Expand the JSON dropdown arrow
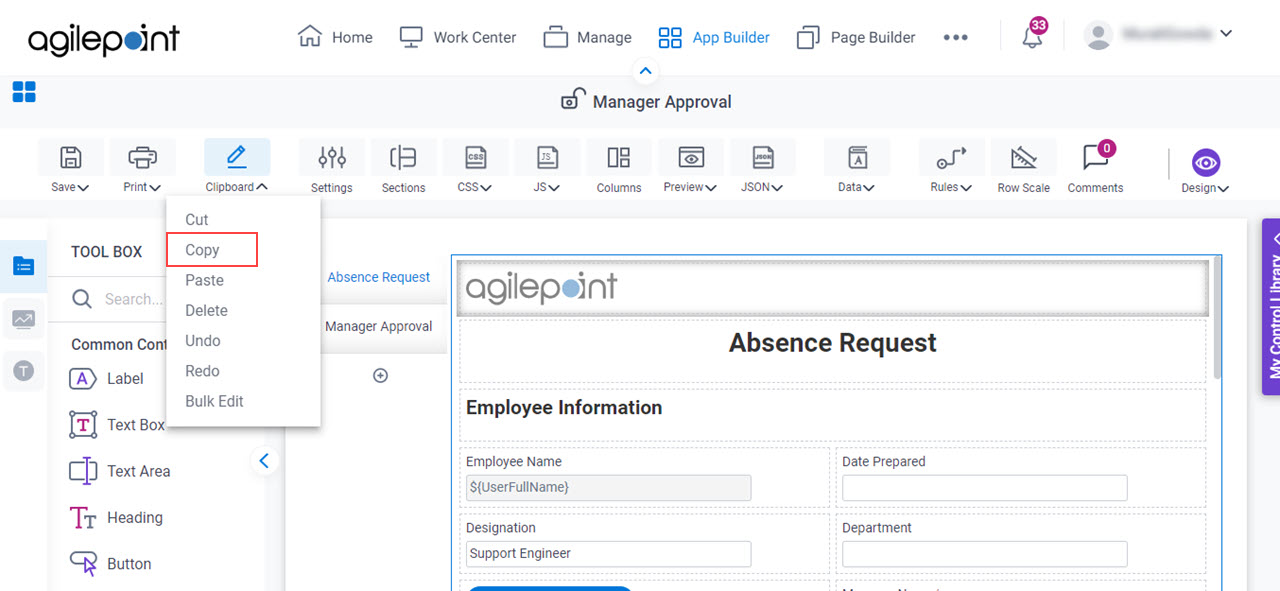Screen dimensions: 1280x591 point(777,187)
